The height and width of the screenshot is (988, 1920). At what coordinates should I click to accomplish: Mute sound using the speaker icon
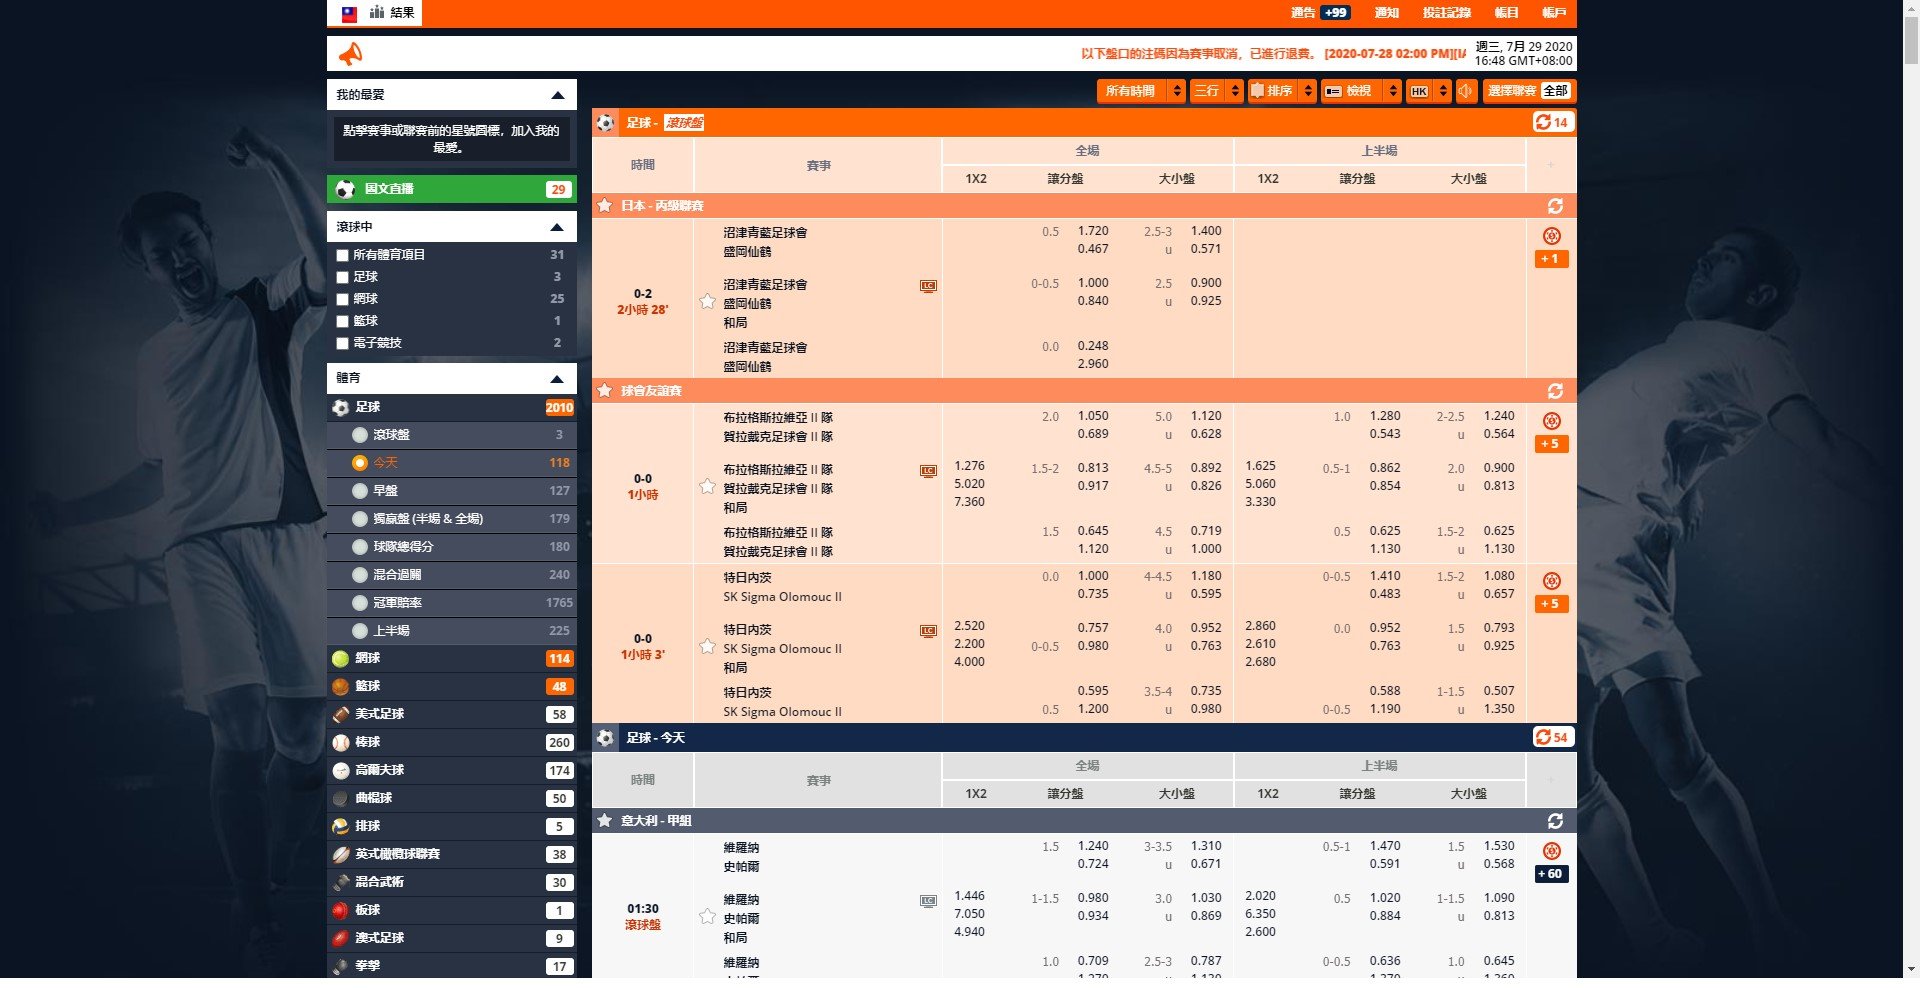[1465, 91]
